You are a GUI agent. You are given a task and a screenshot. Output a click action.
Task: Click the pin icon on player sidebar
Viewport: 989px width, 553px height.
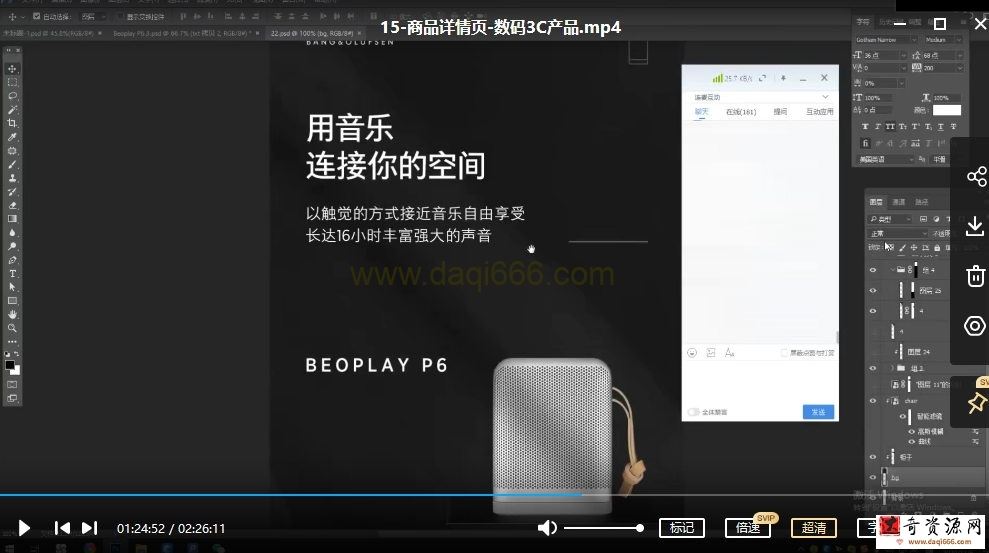(x=976, y=402)
